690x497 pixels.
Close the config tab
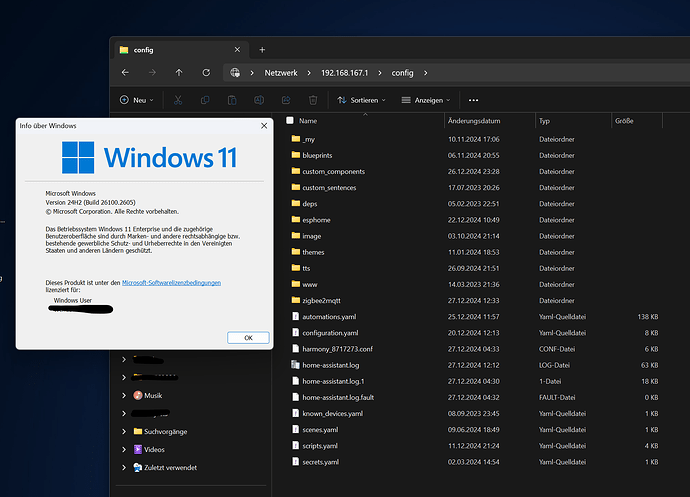coord(237,50)
